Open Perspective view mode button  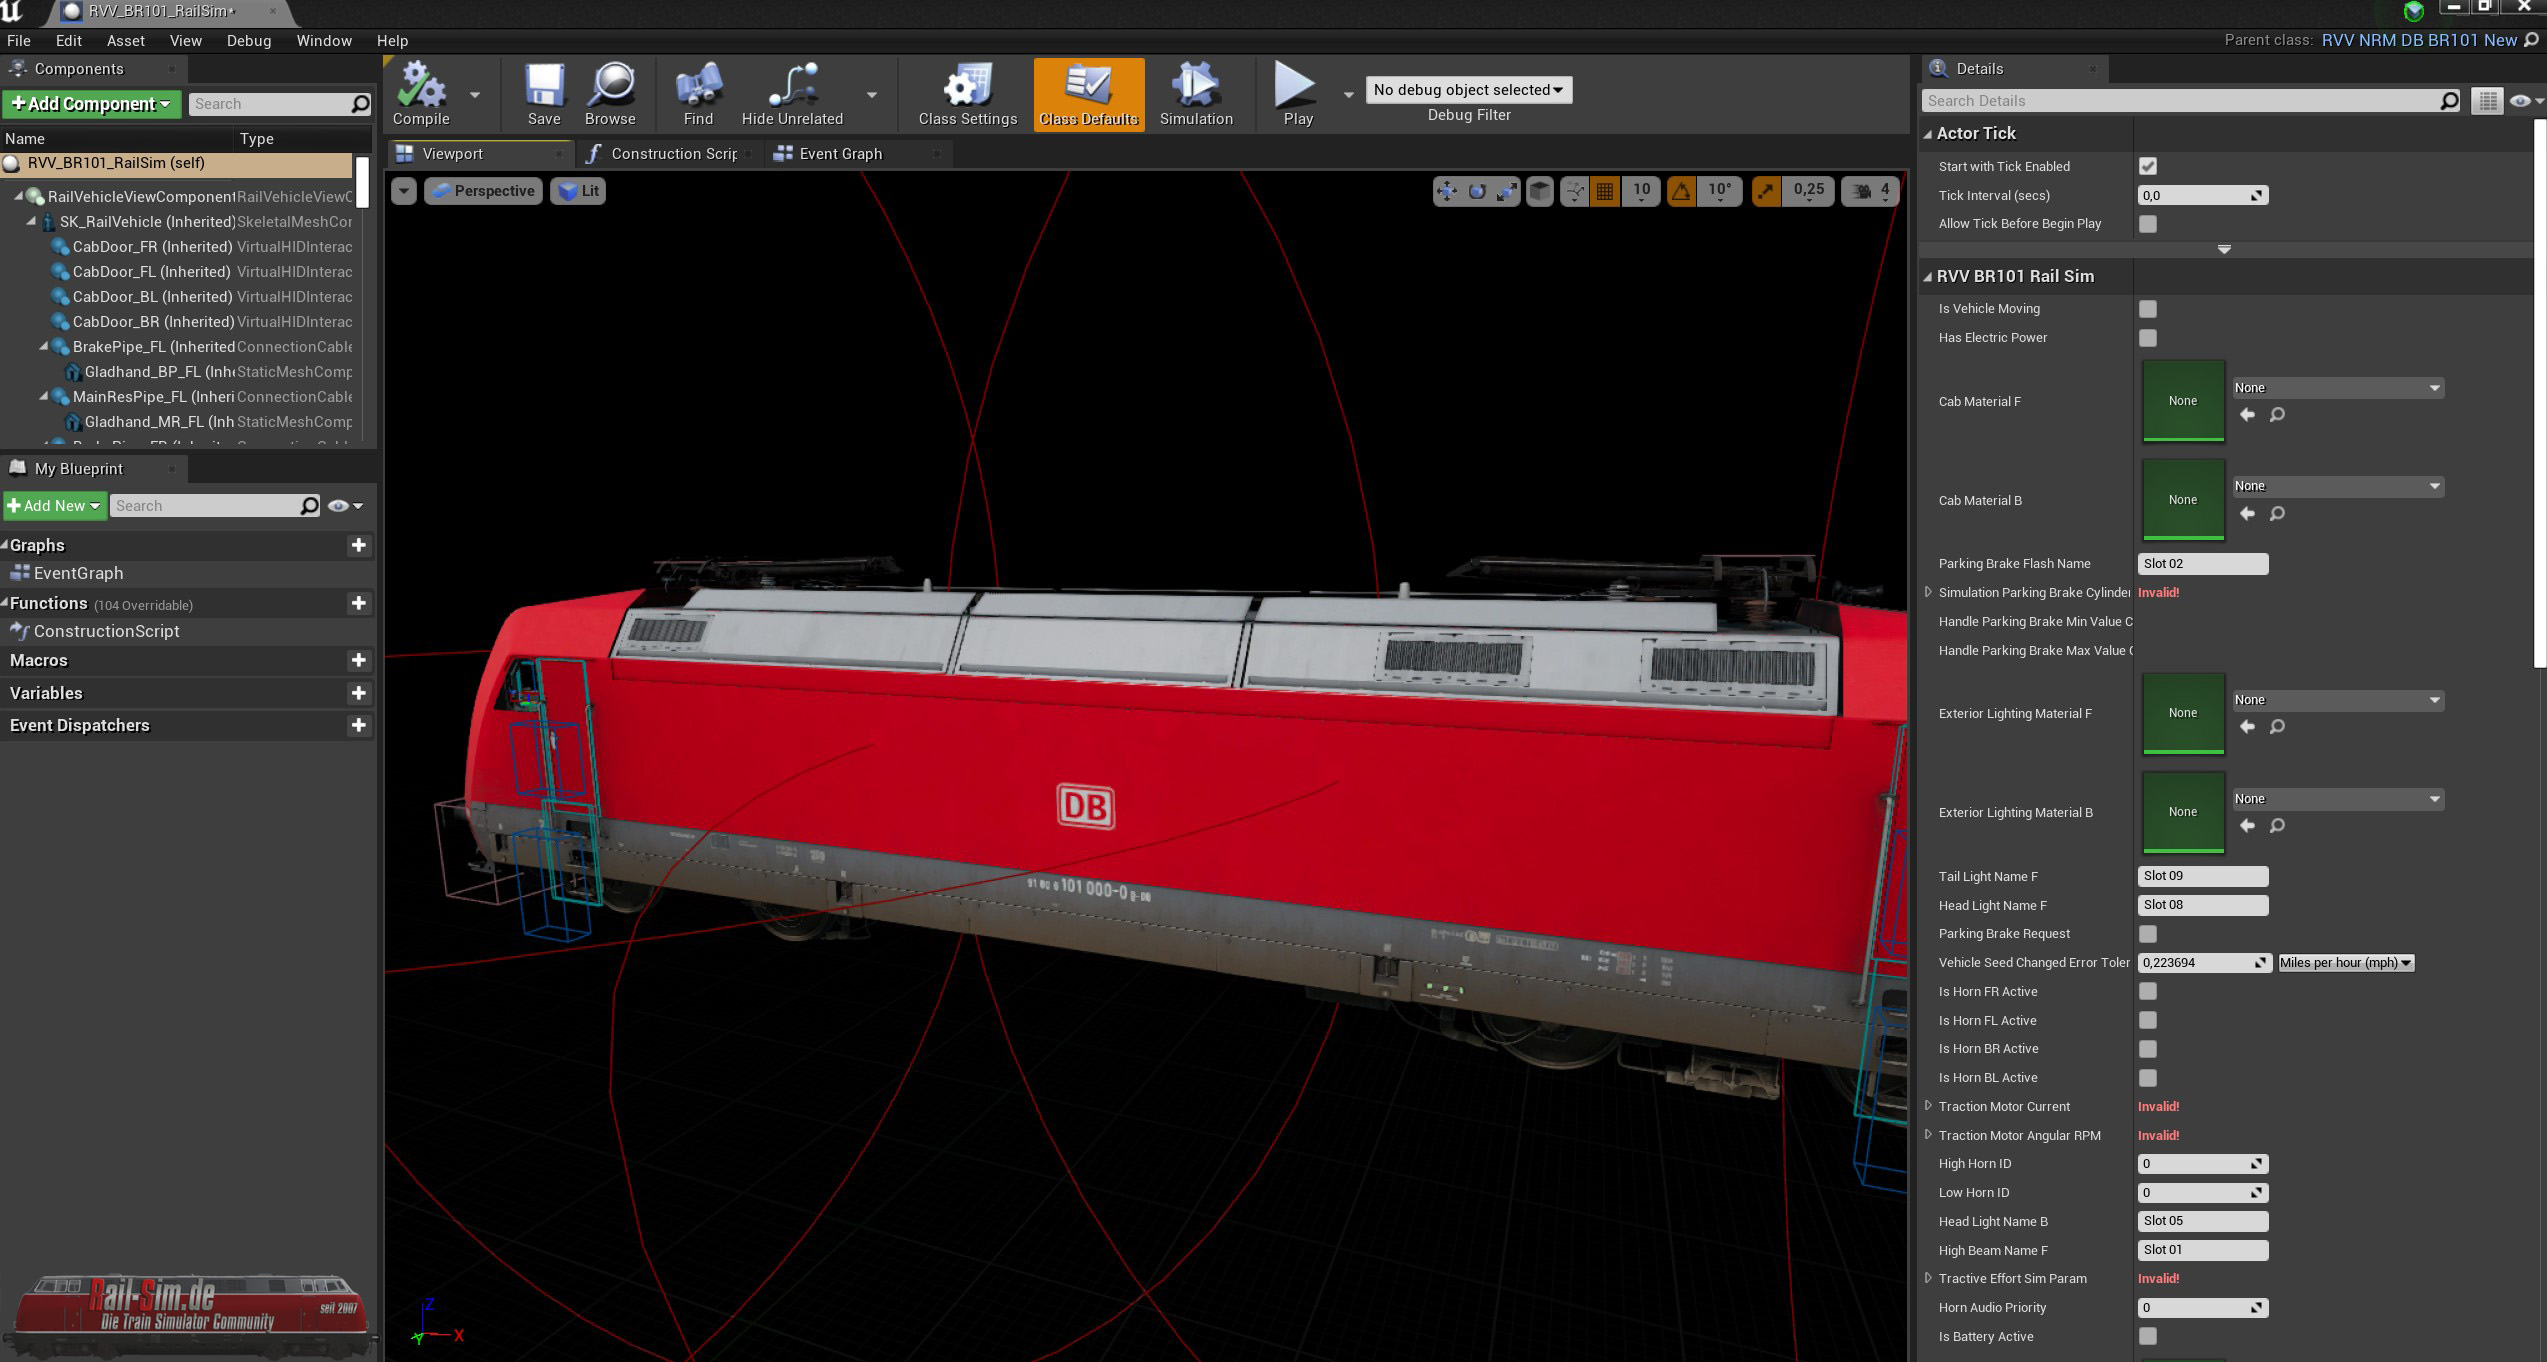tap(483, 191)
